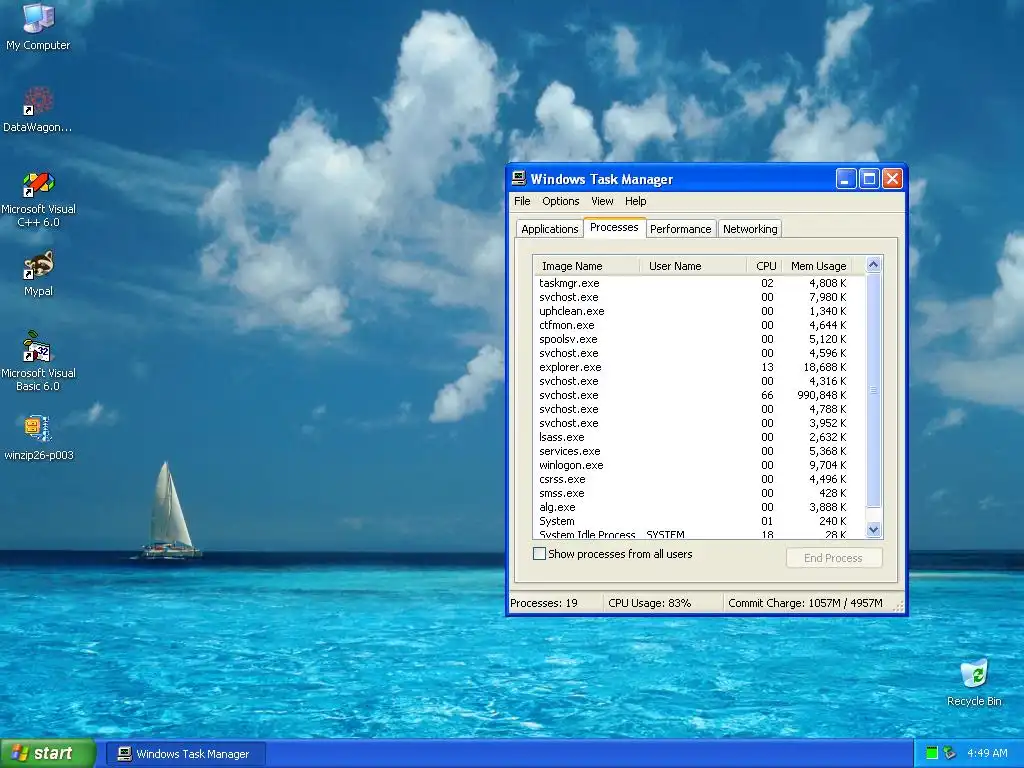Select the lsass.exe process
This screenshot has height=768, width=1024.
coord(699,437)
